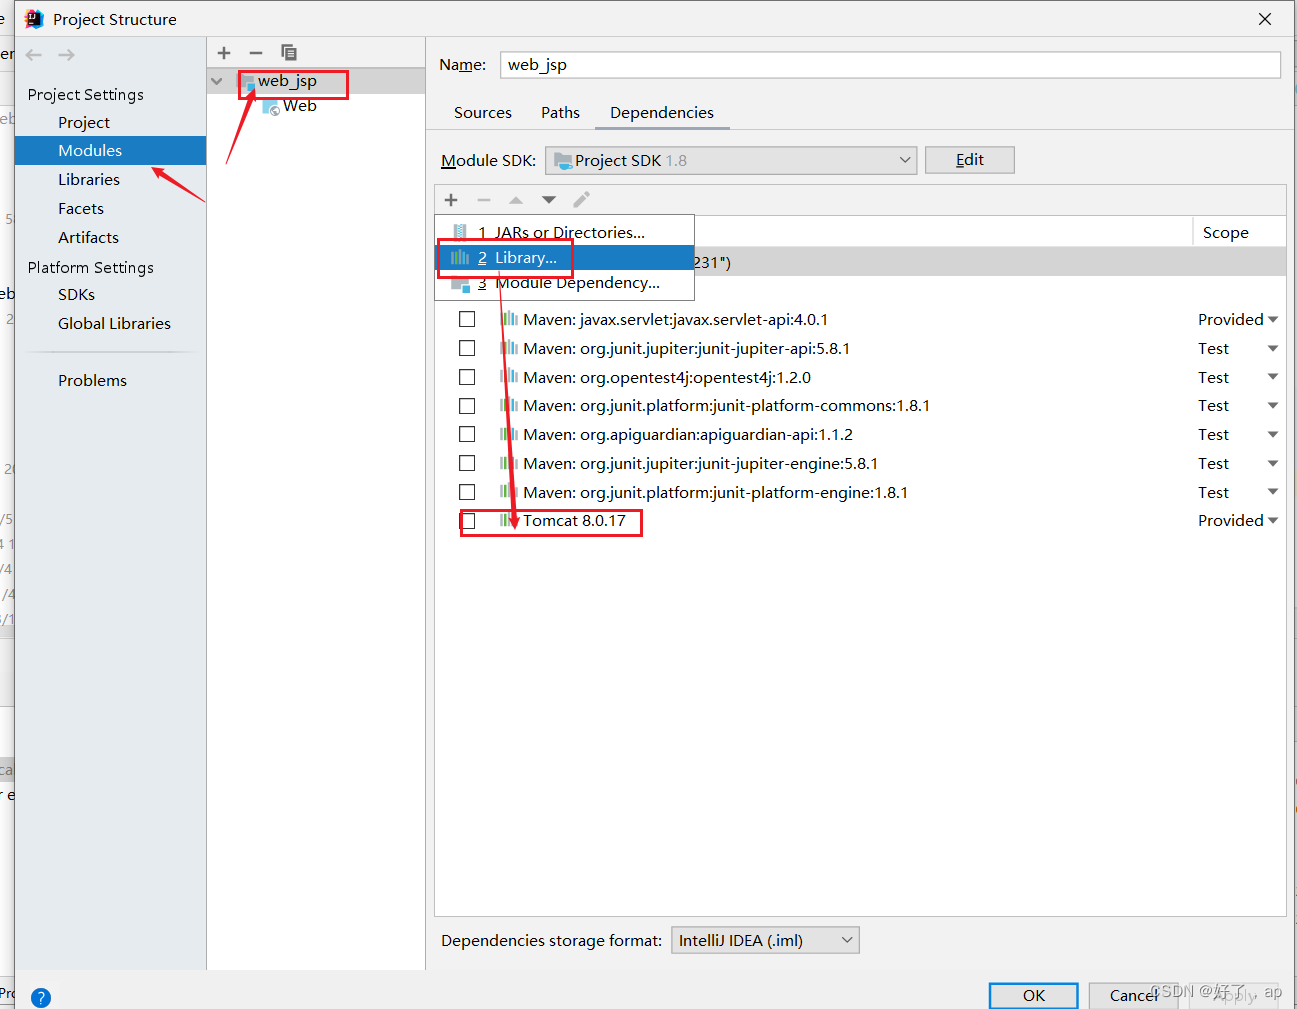Image resolution: width=1297 pixels, height=1009 pixels.
Task: Click the OK button
Action: pos(1034,996)
